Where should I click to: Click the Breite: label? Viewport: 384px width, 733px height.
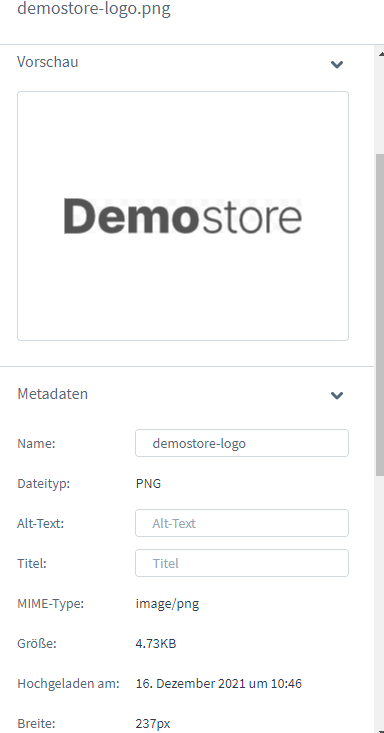tap(36, 724)
